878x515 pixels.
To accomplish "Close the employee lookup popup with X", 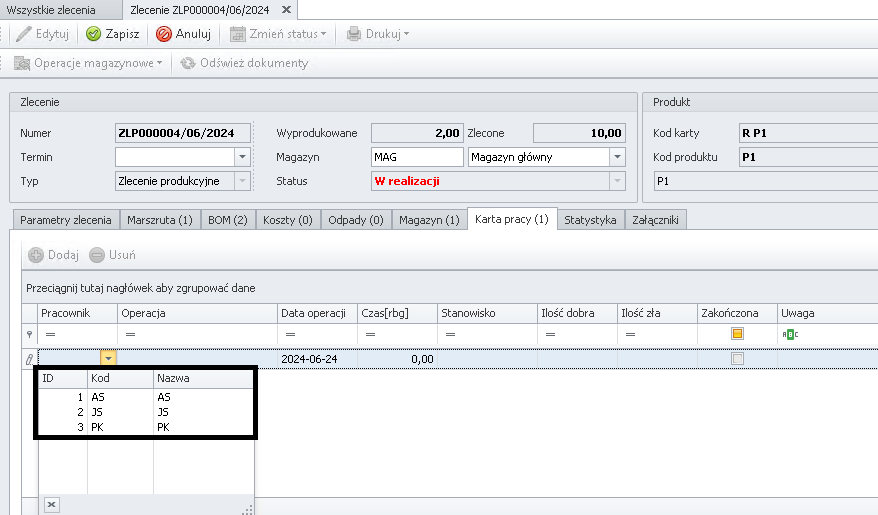I will pyautogui.click(x=52, y=505).
